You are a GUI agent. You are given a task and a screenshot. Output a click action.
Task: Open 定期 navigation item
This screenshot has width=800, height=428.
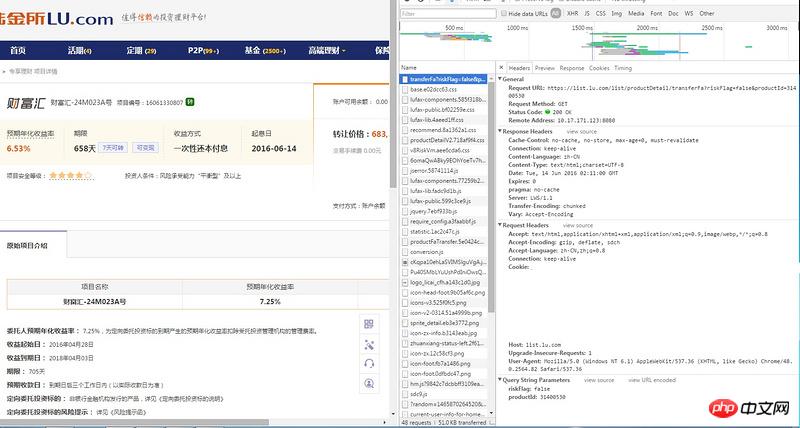tap(141, 51)
